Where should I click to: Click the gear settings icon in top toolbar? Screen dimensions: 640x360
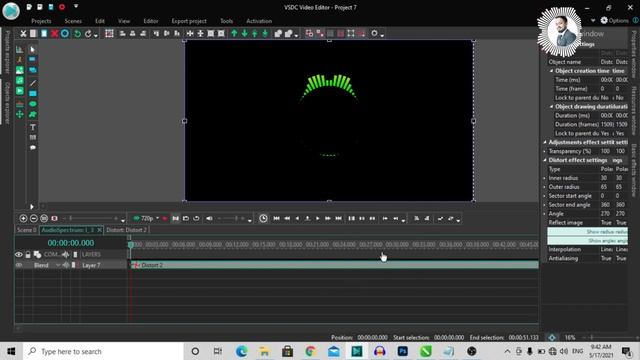374,33
